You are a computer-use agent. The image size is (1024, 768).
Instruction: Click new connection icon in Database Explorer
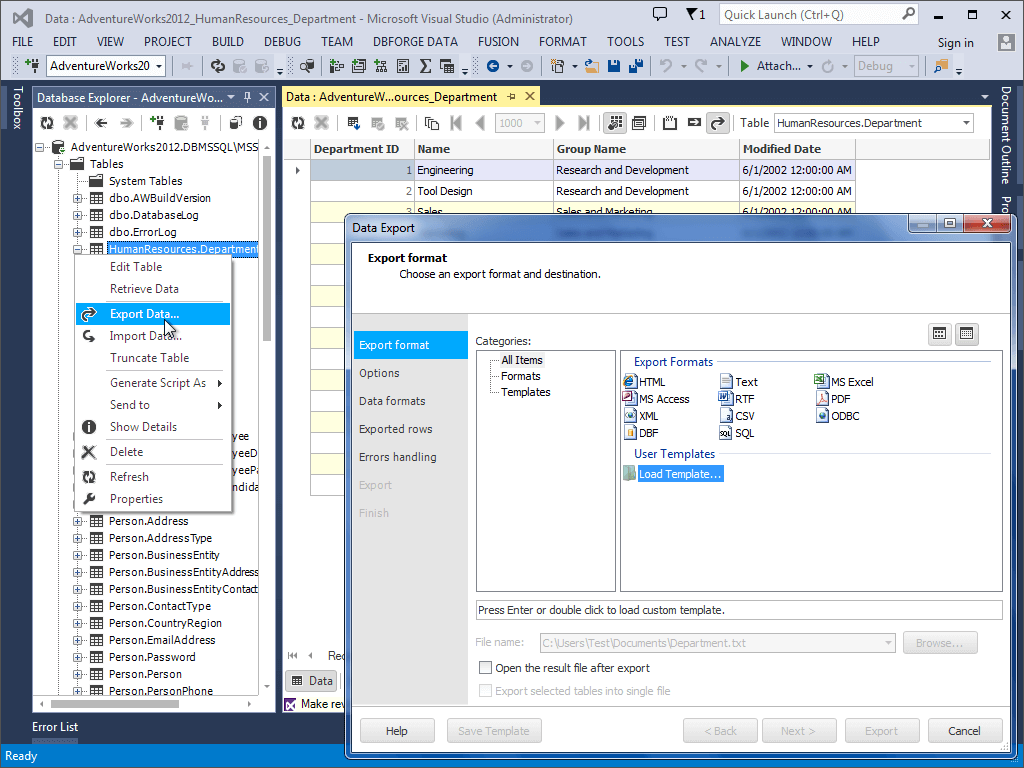(157, 123)
